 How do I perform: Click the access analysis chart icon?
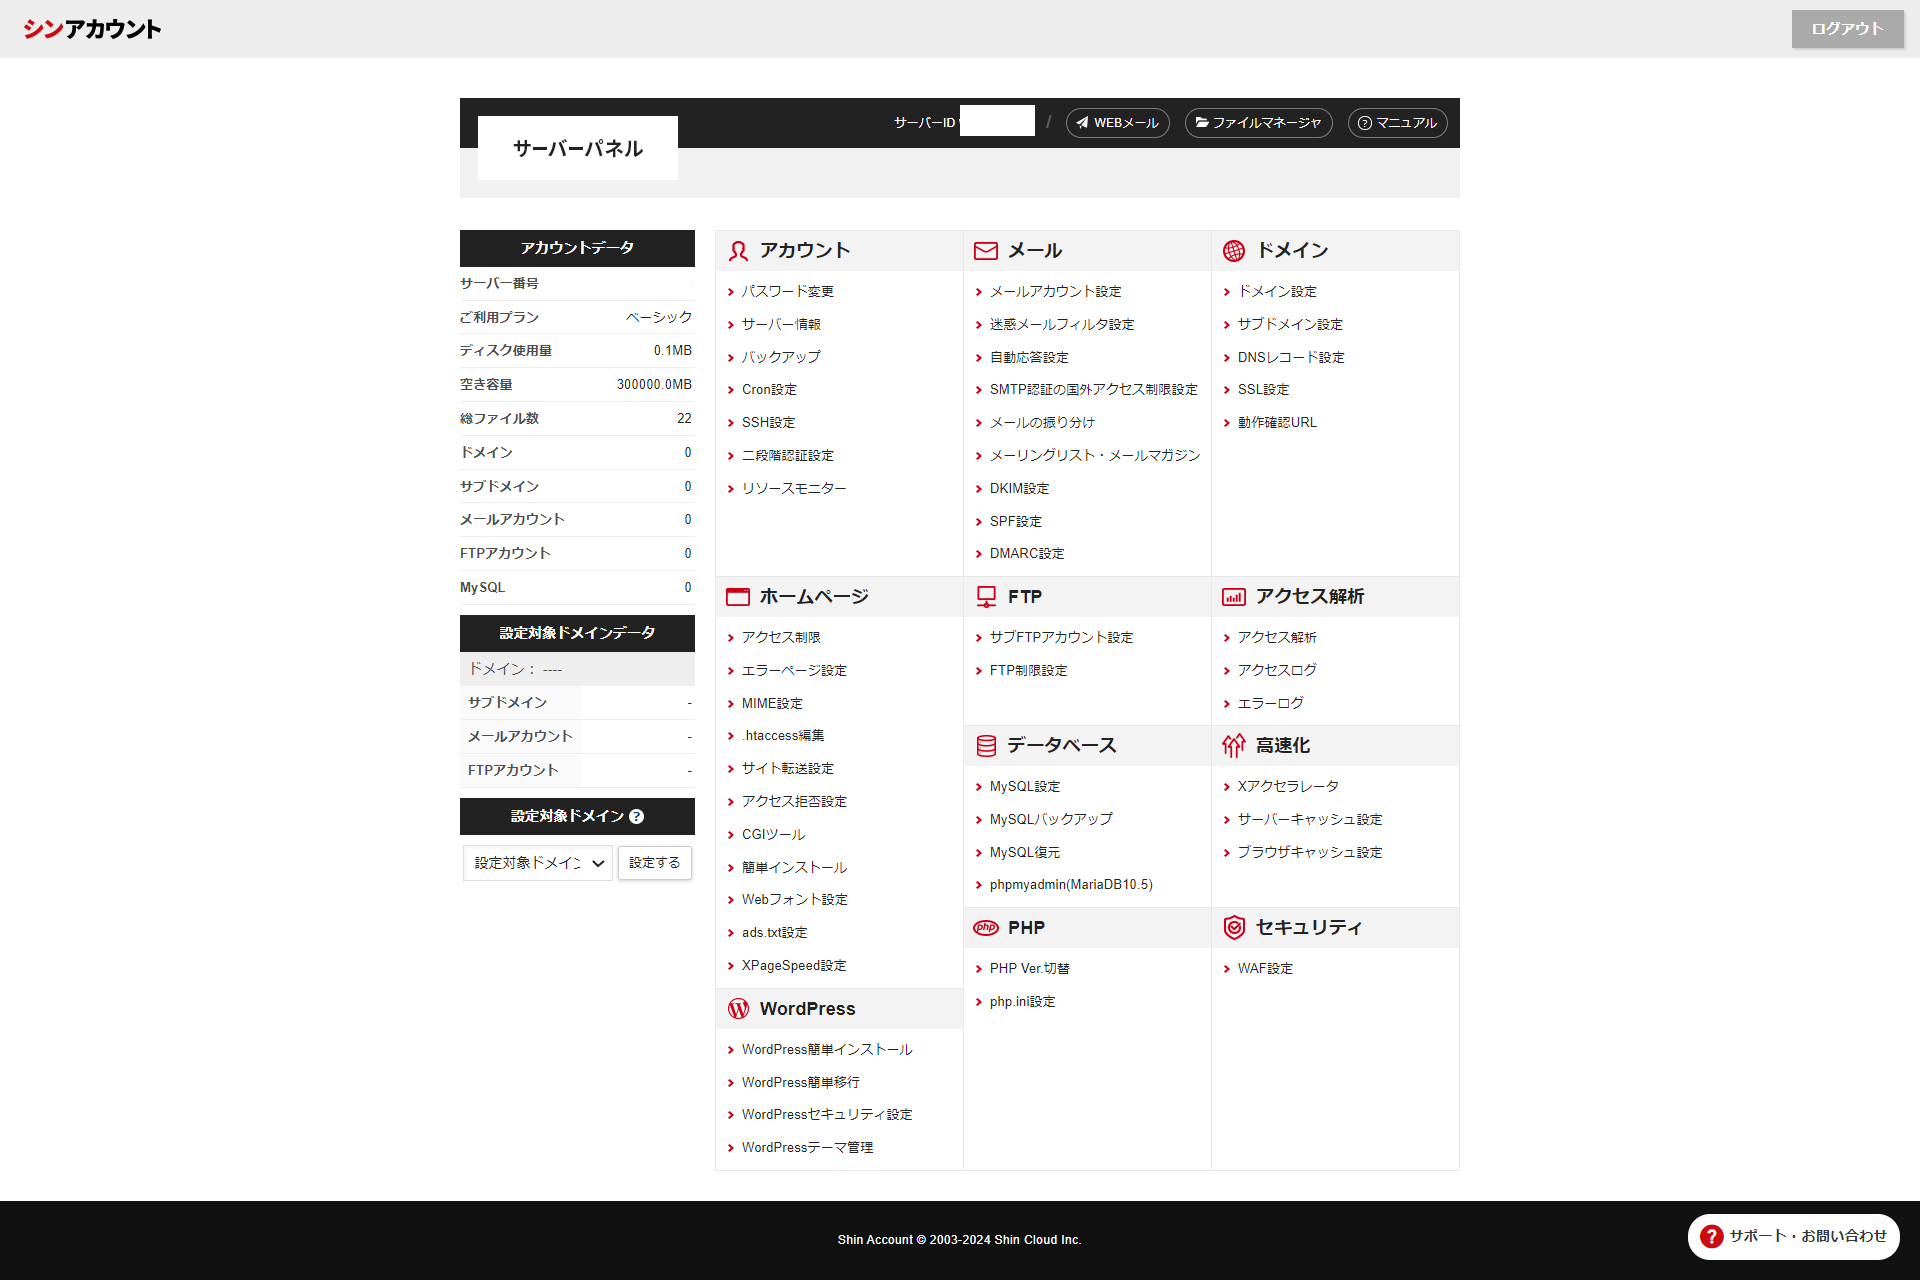[1234, 597]
